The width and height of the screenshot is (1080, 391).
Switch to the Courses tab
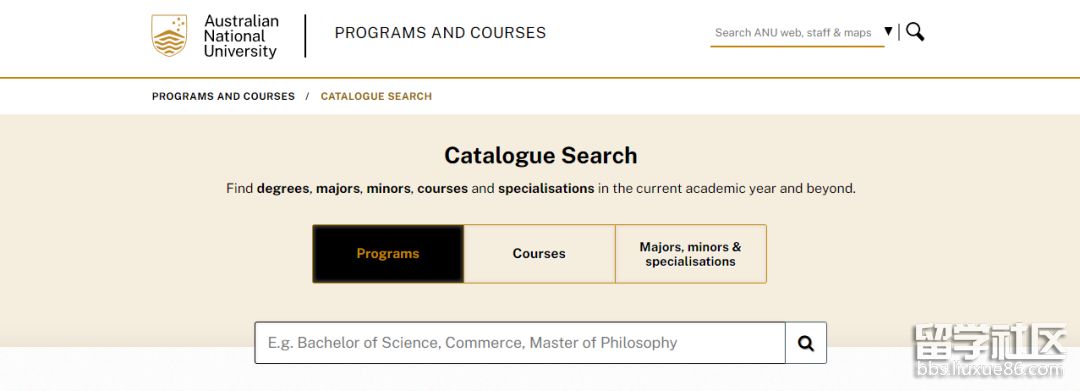tap(539, 253)
